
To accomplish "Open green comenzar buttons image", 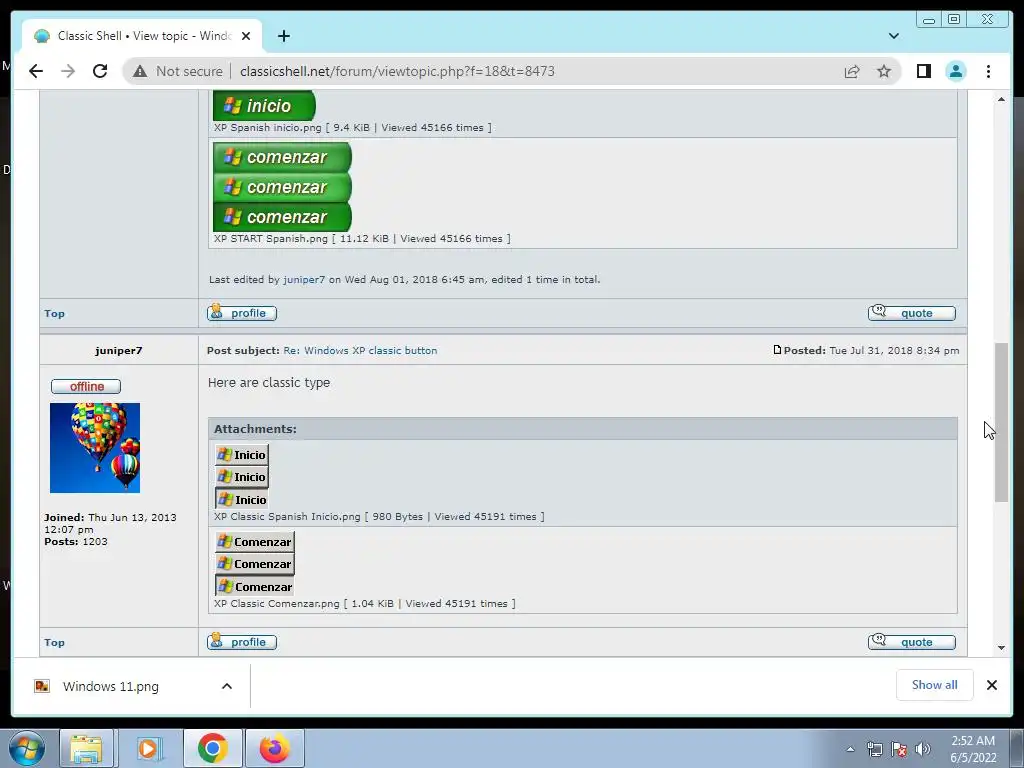I will 282,187.
